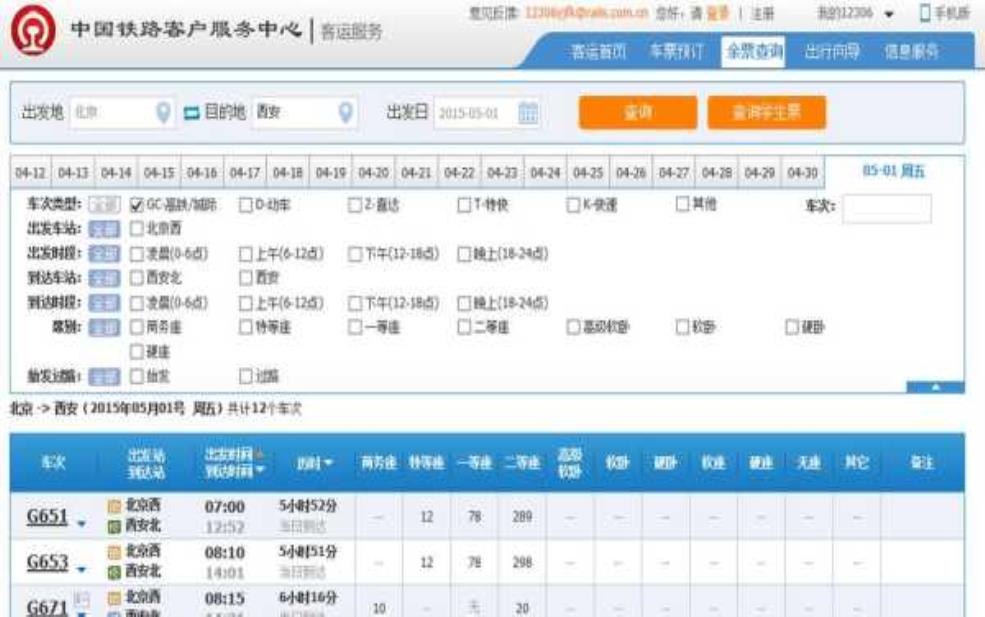Click G651 二等座 count 289
985x617 pixels.
(522, 516)
